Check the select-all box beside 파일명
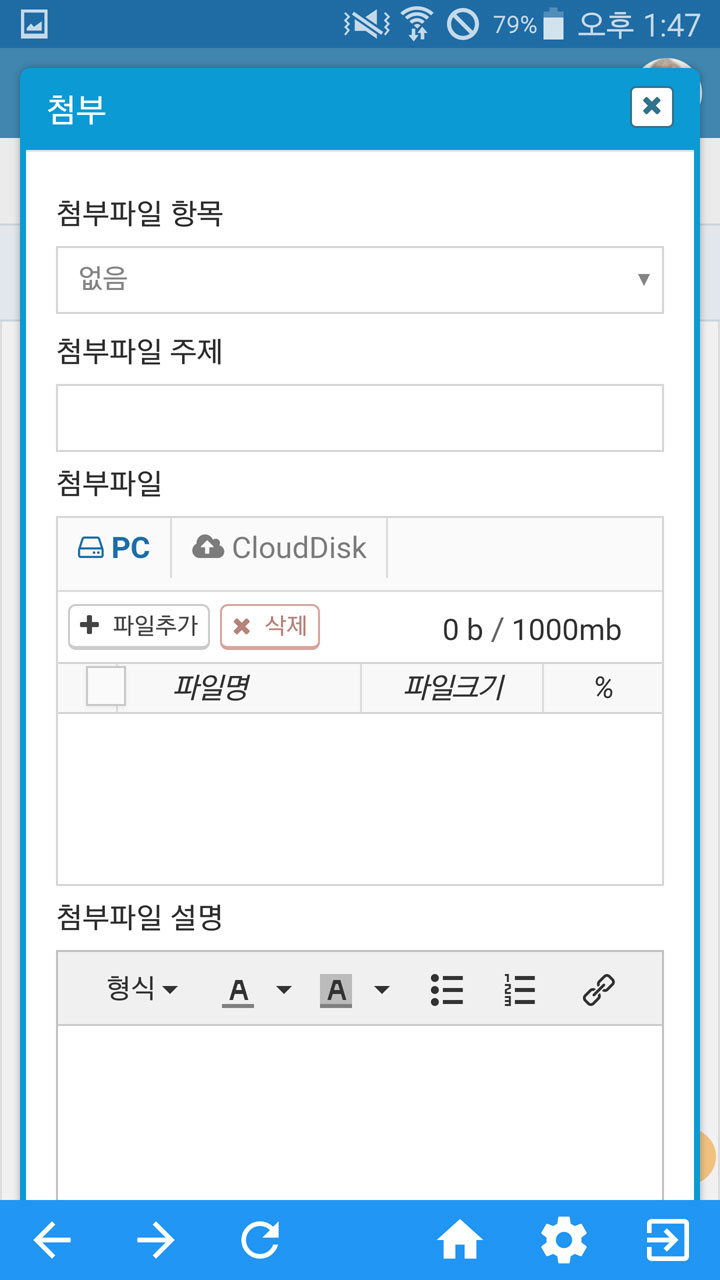This screenshot has height=1280, width=720. (105, 687)
